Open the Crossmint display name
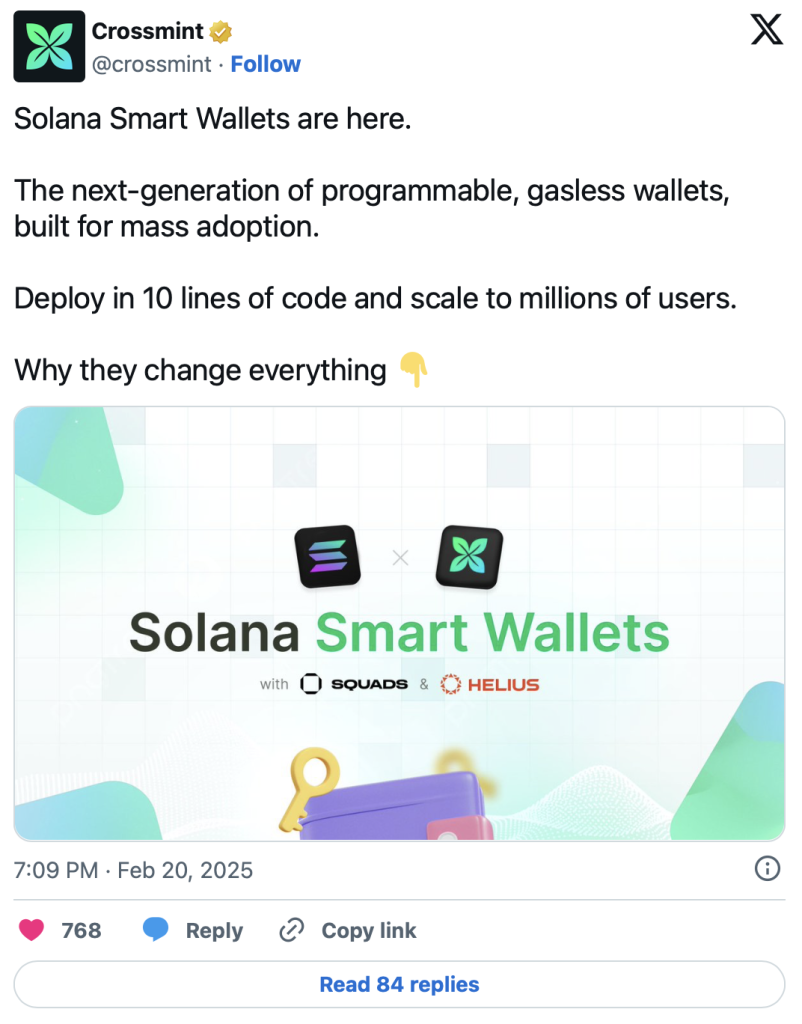802x1024 pixels. 147,31
